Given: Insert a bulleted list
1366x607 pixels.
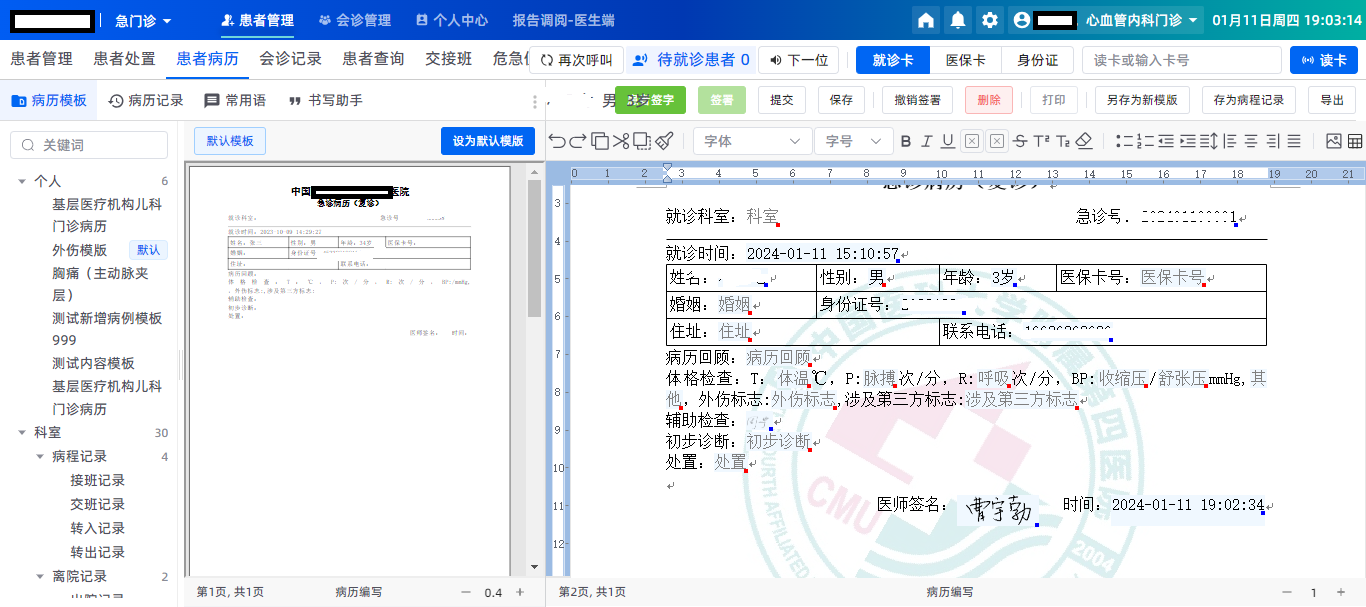Looking at the screenshot, I should [x=1124, y=141].
